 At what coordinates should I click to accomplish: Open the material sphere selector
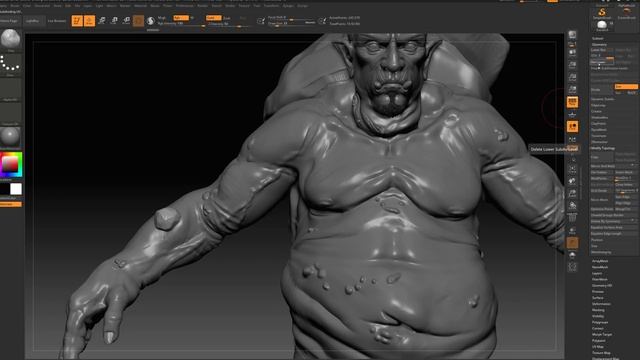pos(10,137)
